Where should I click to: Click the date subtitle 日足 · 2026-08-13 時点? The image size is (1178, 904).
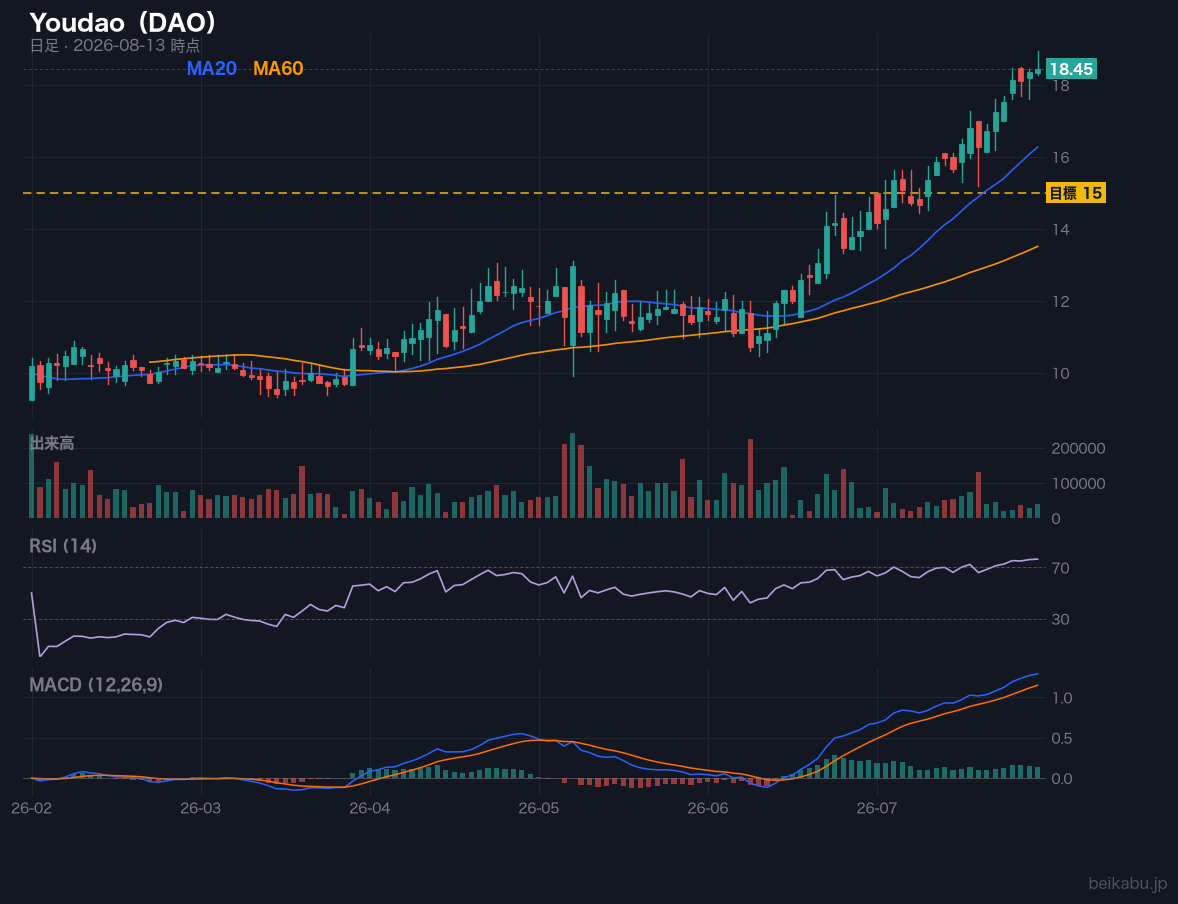(x=115, y=45)
